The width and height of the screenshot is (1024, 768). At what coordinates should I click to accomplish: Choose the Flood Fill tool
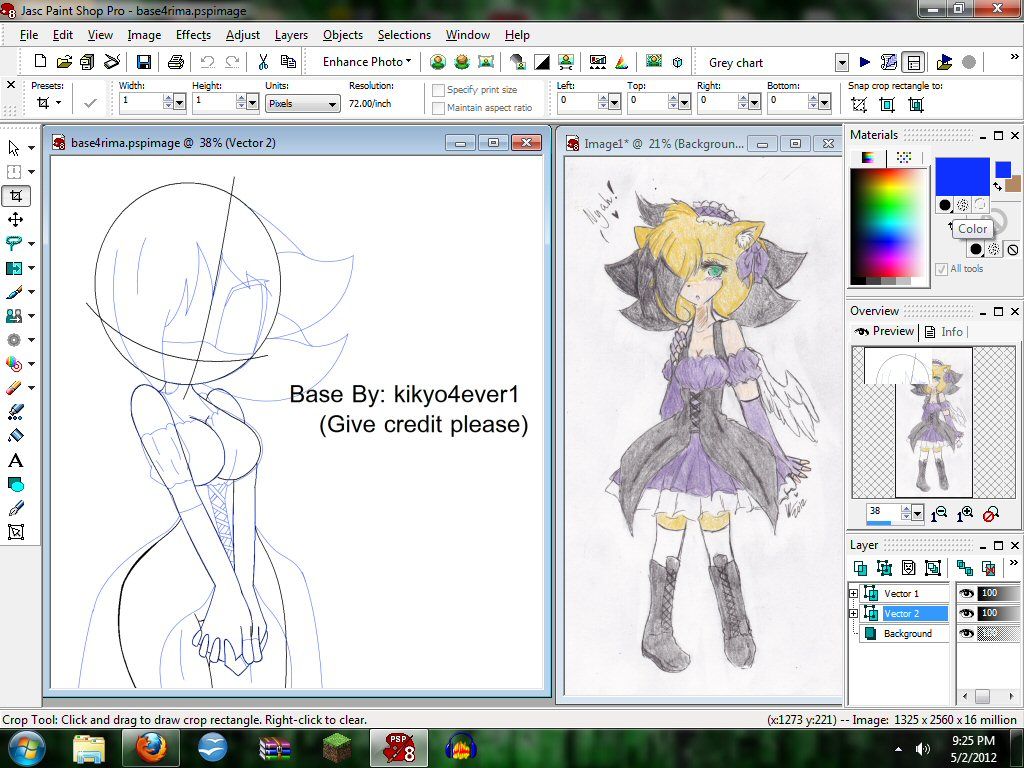tap(16, 436)
